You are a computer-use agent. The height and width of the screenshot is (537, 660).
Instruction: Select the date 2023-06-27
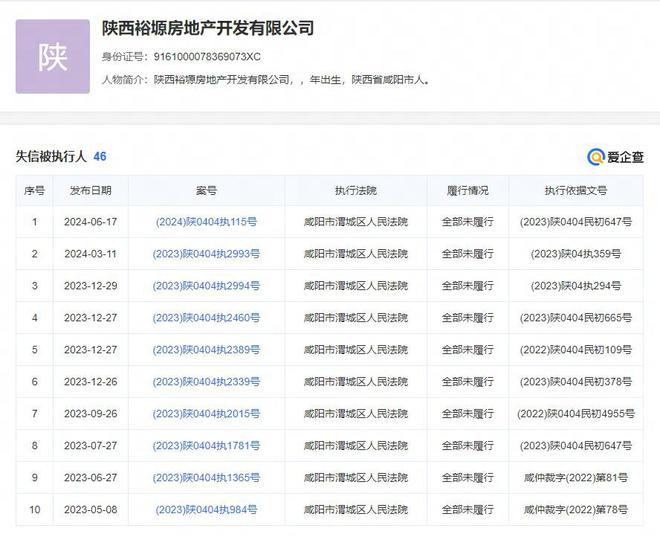click(x=90, y=478)
